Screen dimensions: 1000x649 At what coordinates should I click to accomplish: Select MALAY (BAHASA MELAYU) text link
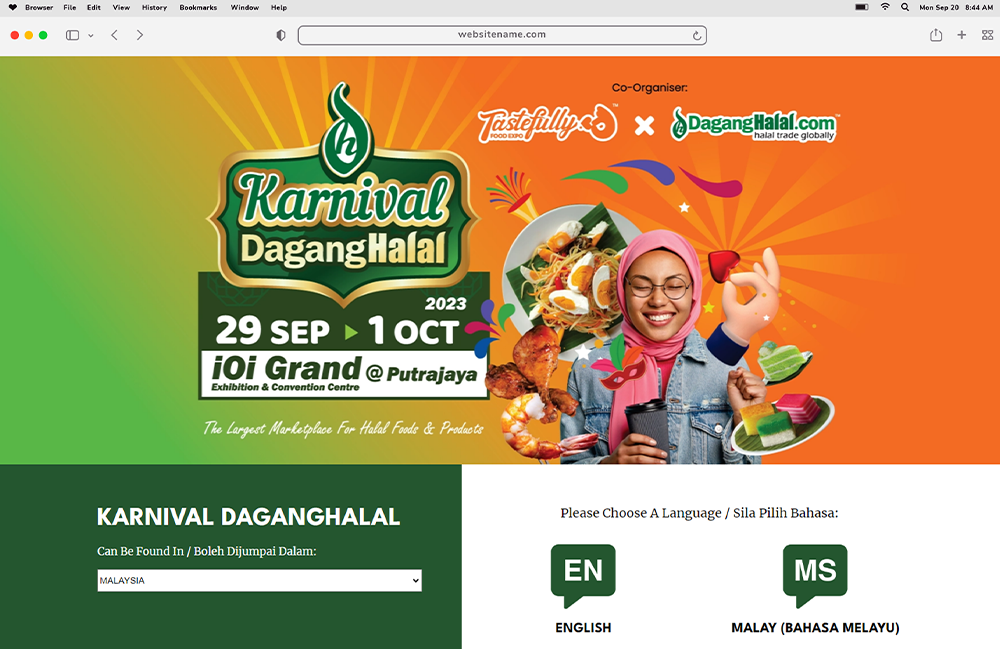click(815, 628)
